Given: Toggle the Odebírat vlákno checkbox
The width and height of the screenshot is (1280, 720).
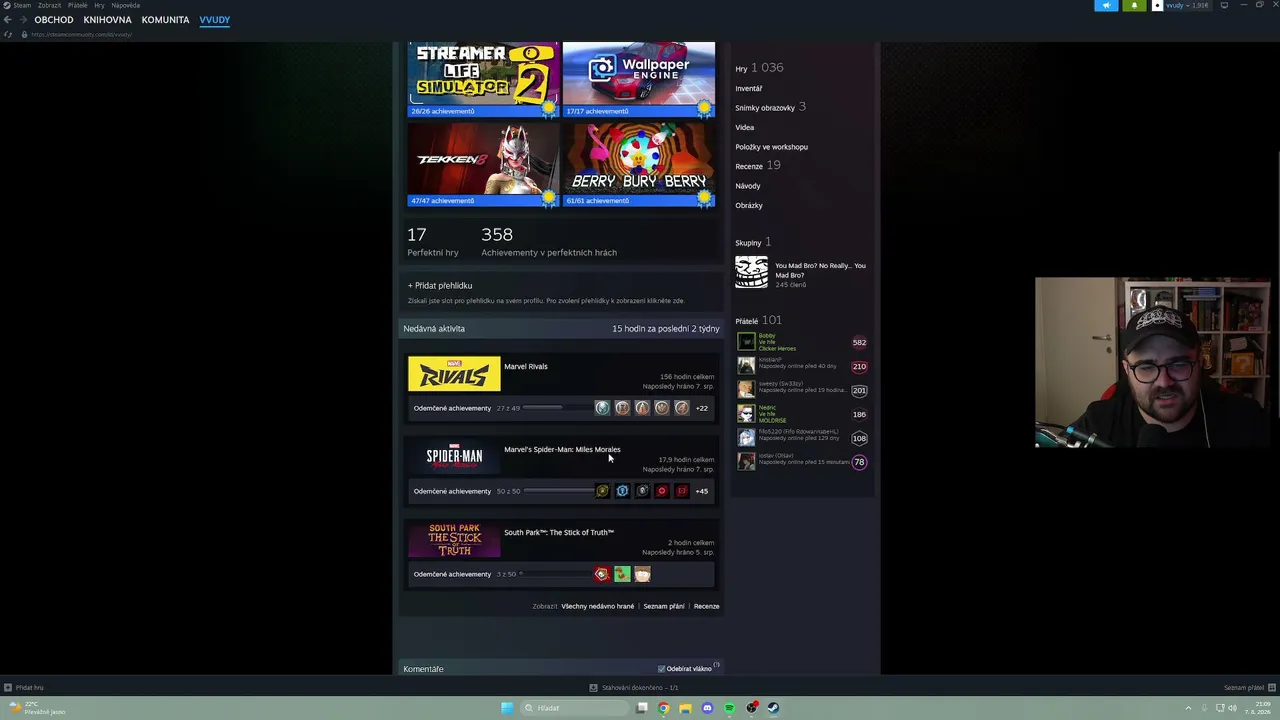Looking at the screenshot, I should 661,669.
